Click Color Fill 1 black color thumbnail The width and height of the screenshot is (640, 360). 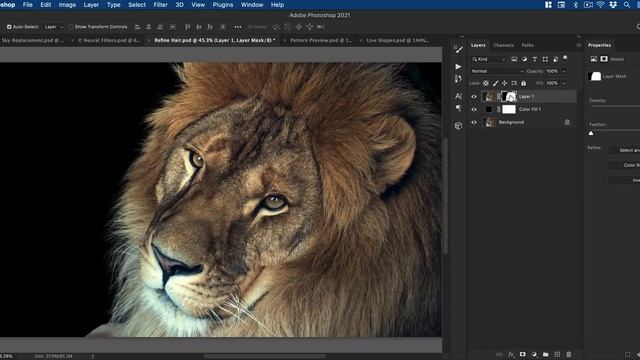[489, 109]
